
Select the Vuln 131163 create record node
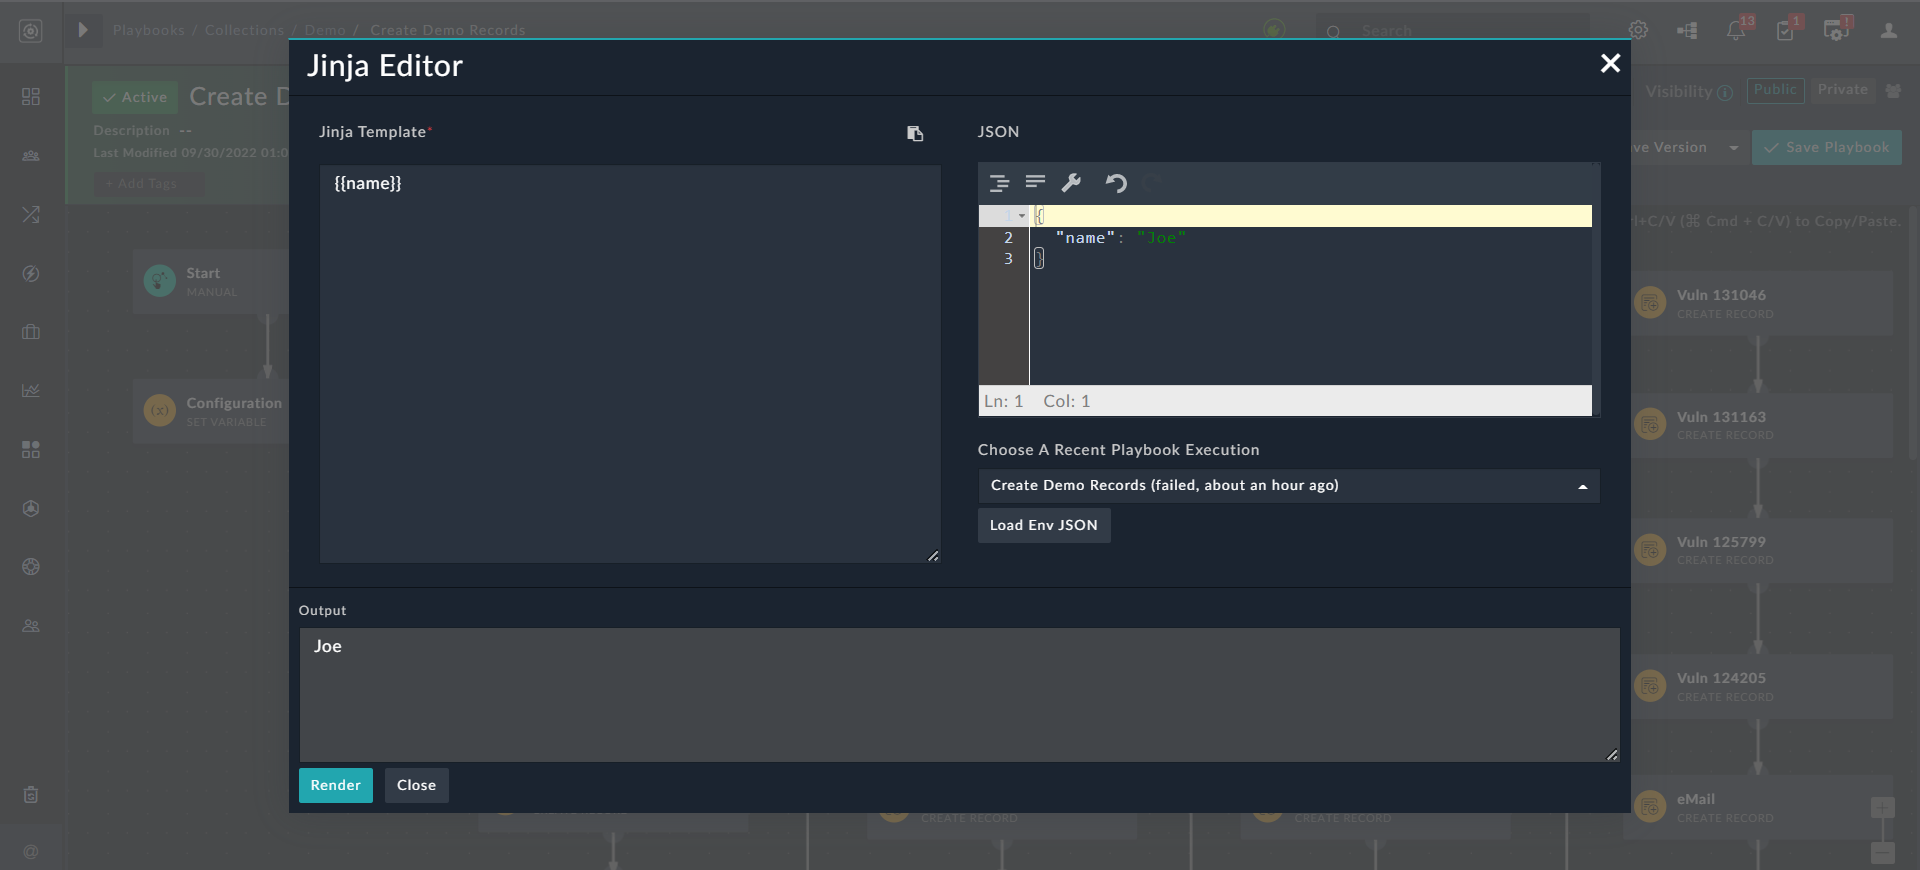click(1762, 425)
